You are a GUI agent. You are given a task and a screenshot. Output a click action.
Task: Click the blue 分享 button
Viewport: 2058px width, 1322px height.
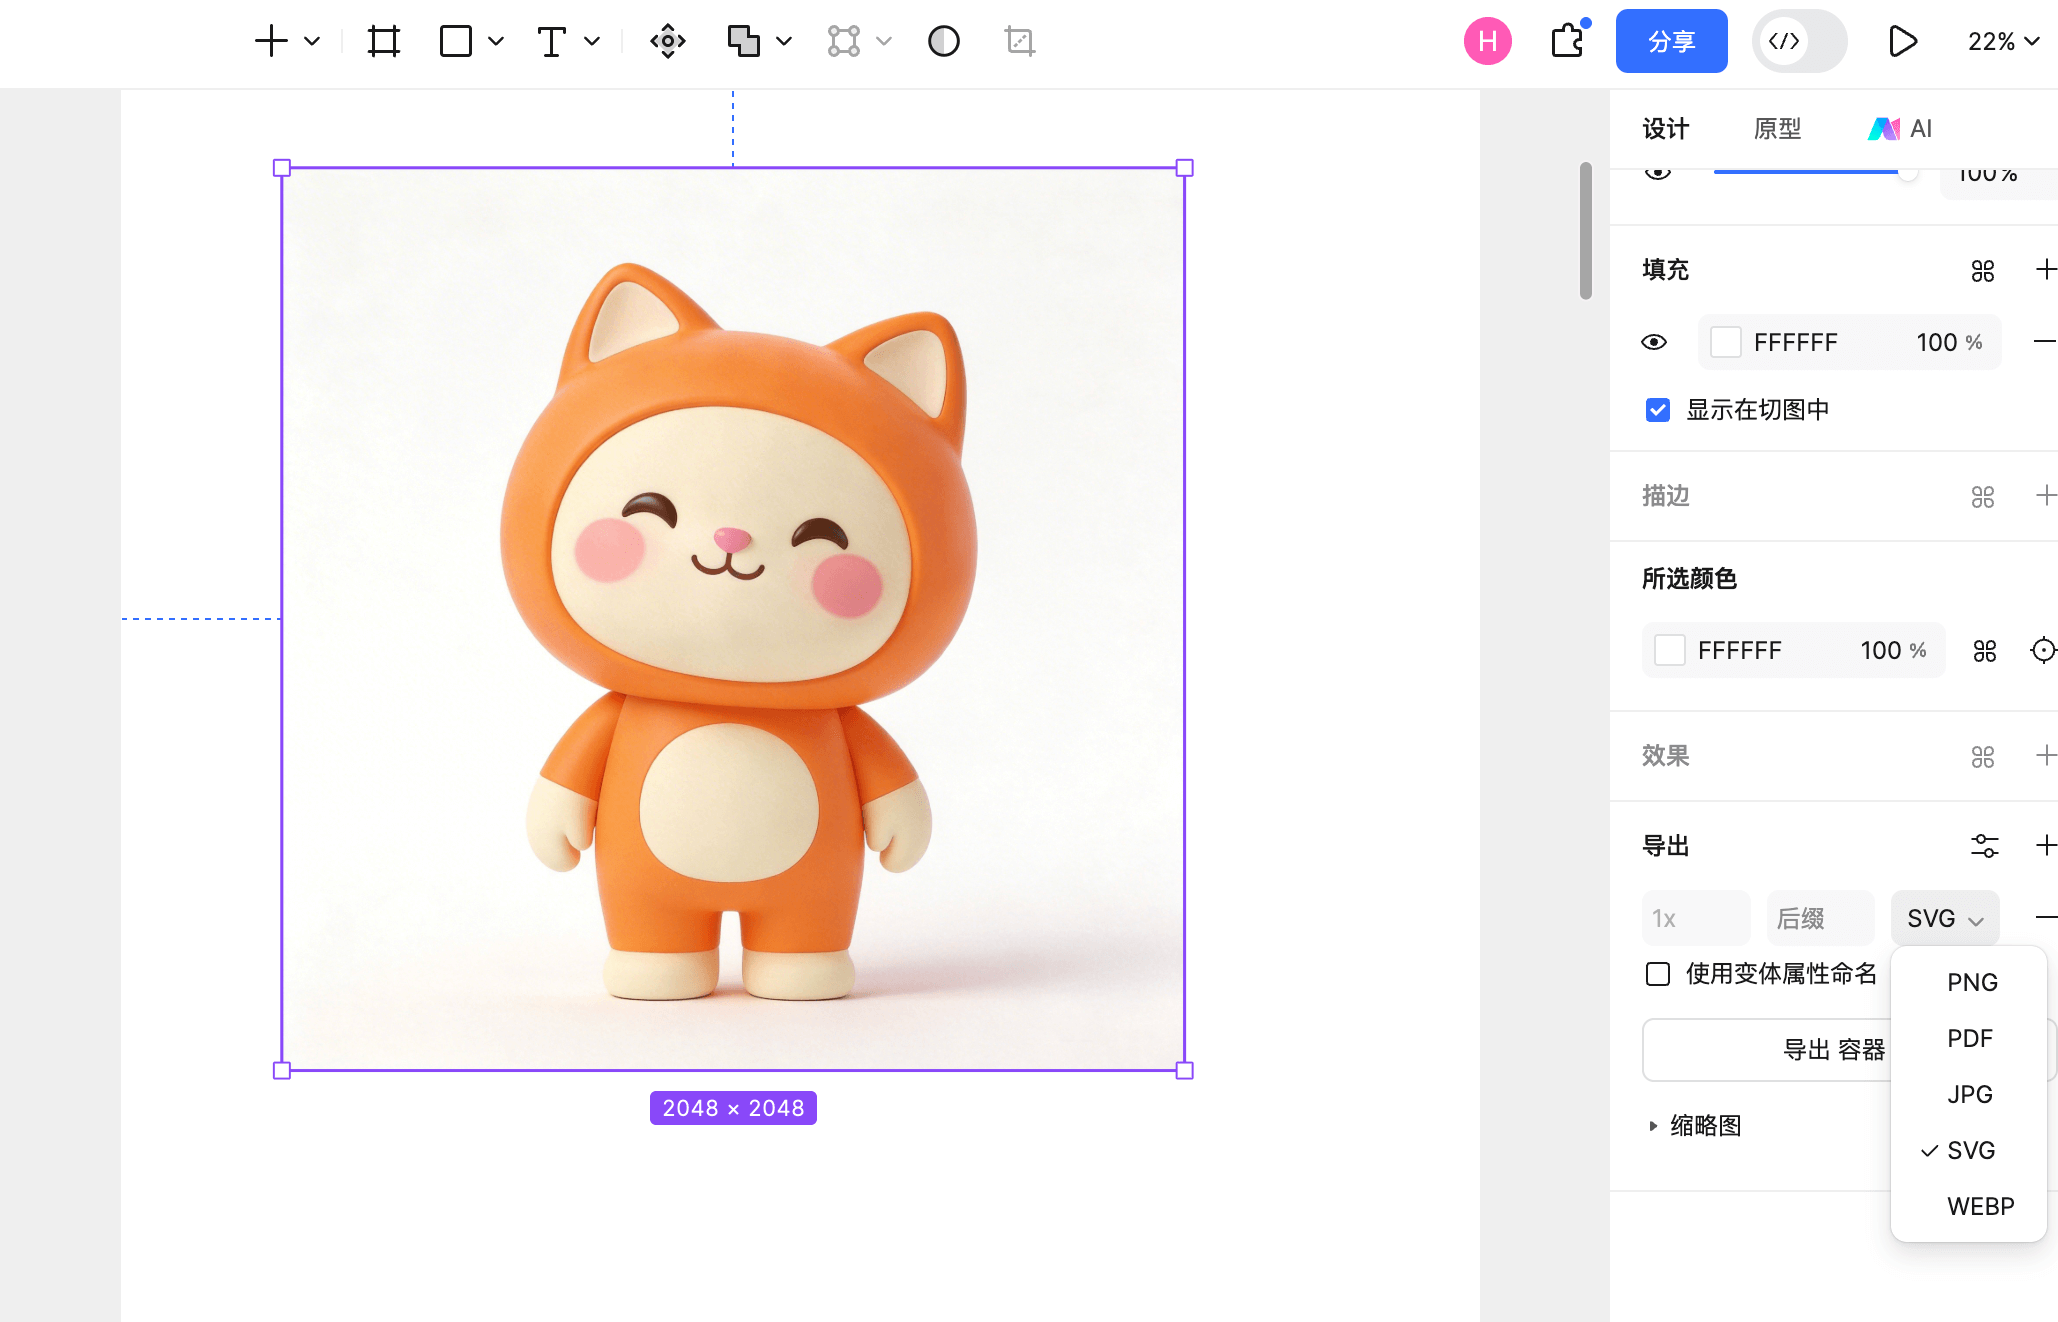pos(1671,41)
